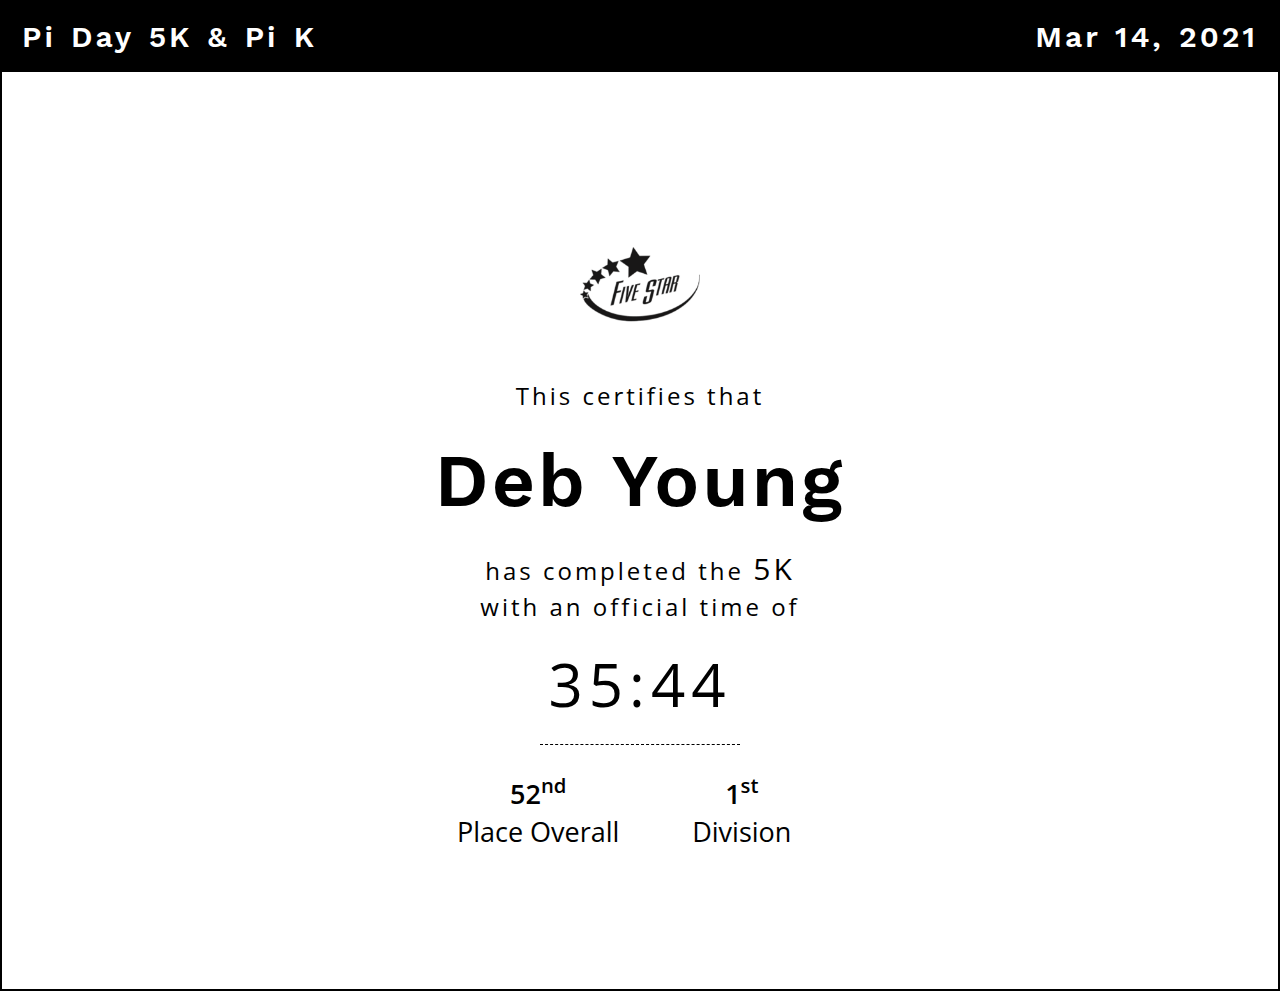Click the "st" superscript after 1
The image size is (1280, 991).
(749, 787)
